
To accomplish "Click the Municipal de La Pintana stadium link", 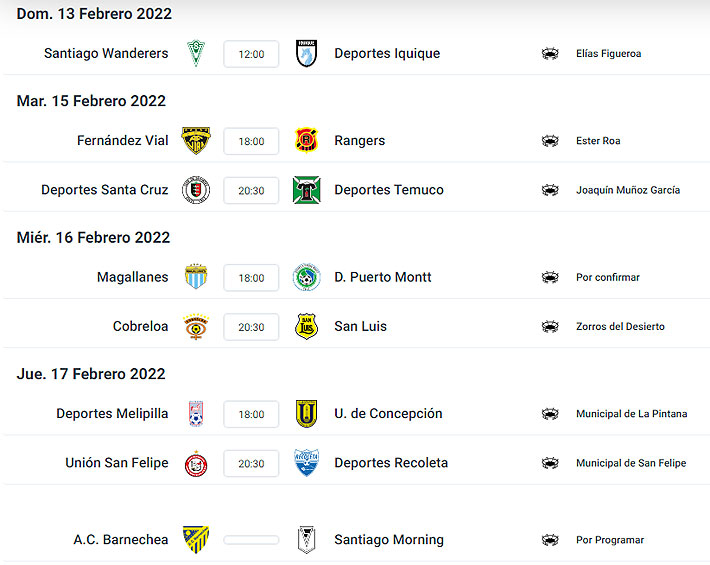I will (x=632, y=414).
